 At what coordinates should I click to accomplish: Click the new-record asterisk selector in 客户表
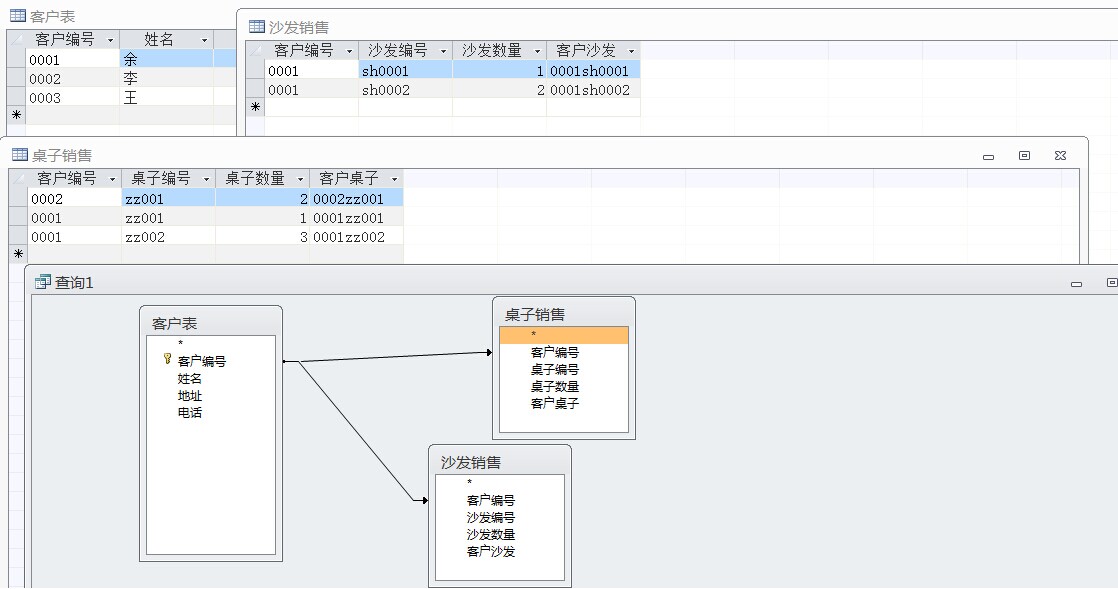[x=16, y=115]
